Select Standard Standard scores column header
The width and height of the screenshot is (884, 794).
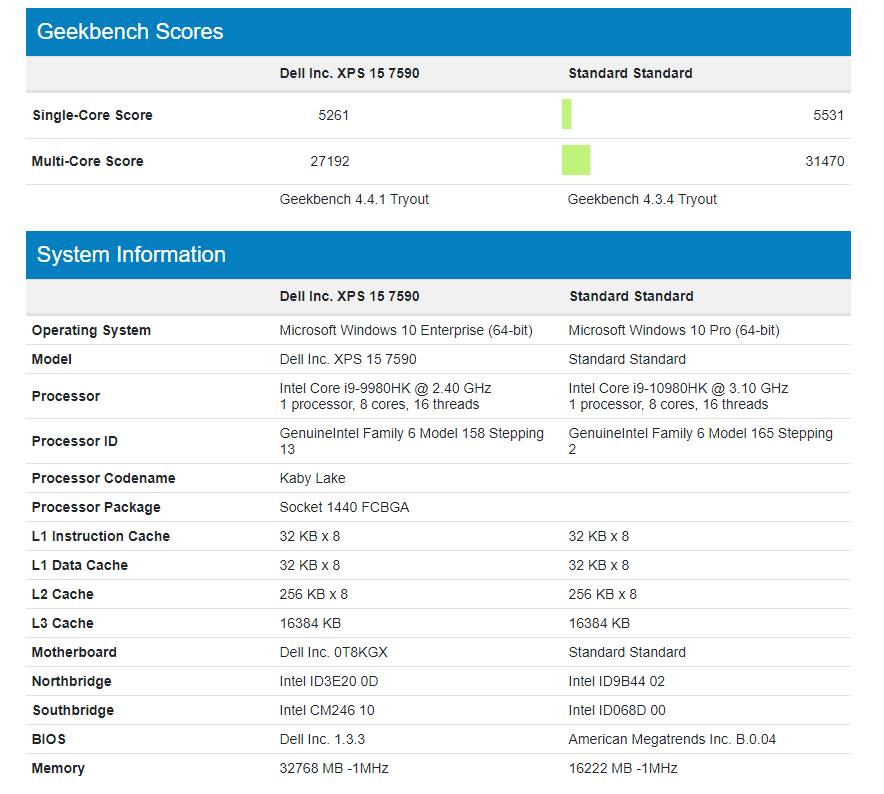630,73
